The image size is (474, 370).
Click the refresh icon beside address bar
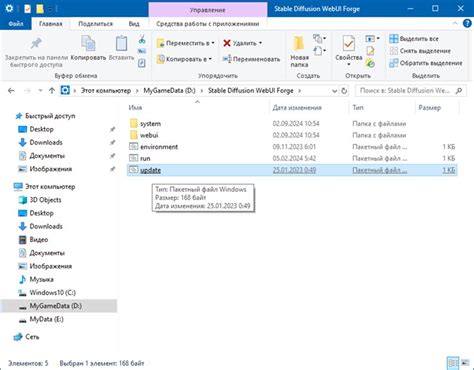click(x=344, y=91)
